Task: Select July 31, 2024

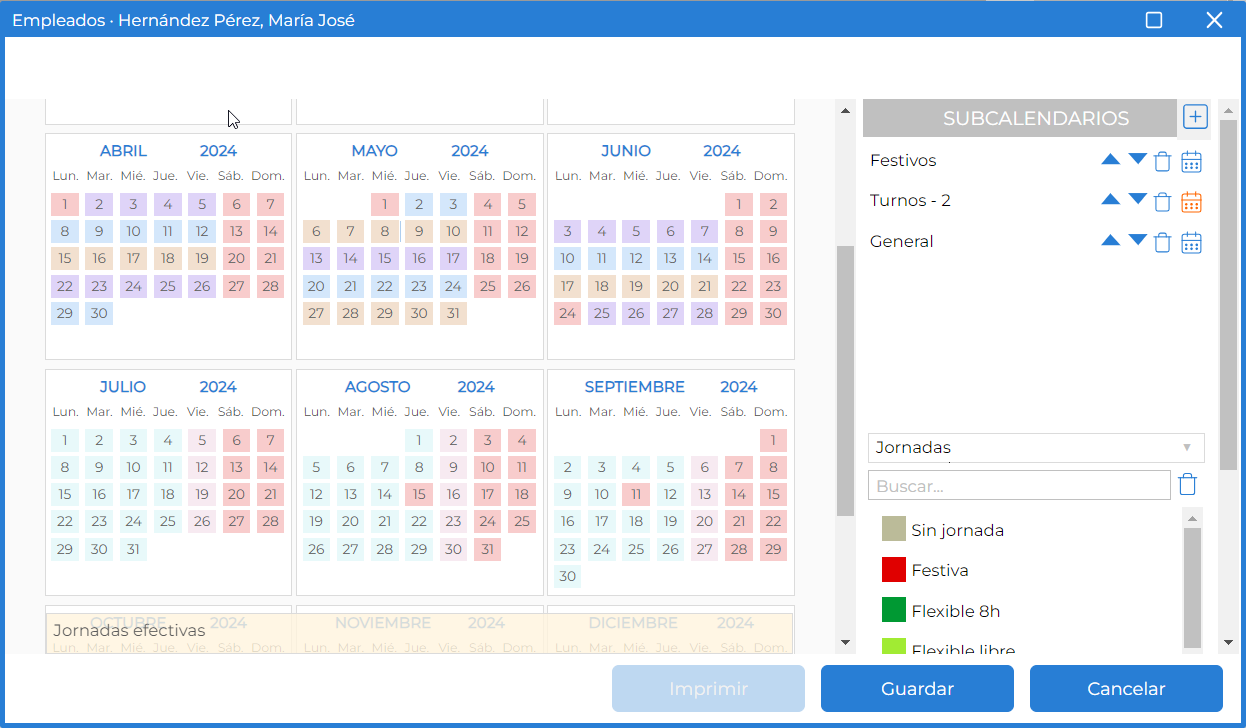Action: click(x=133, y=549)
